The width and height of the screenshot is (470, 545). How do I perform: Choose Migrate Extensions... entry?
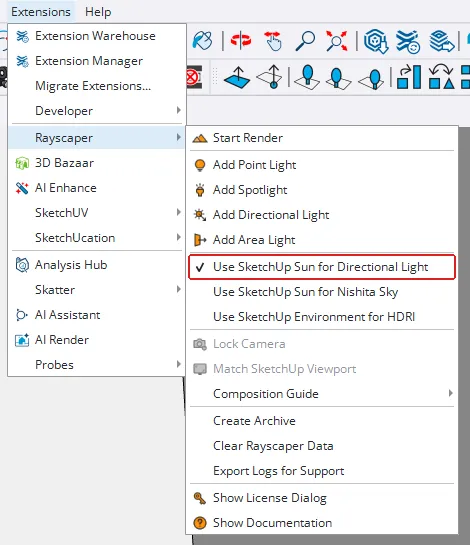(97, 86)
